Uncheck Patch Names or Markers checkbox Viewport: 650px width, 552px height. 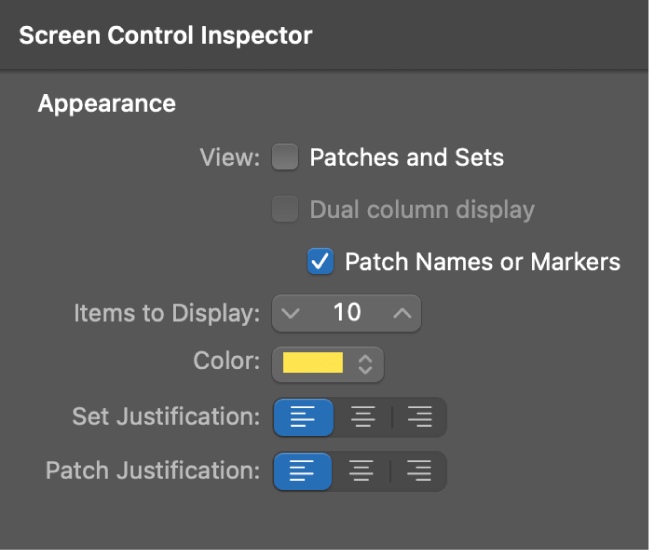pyautogui.click(x=320, y=261)
